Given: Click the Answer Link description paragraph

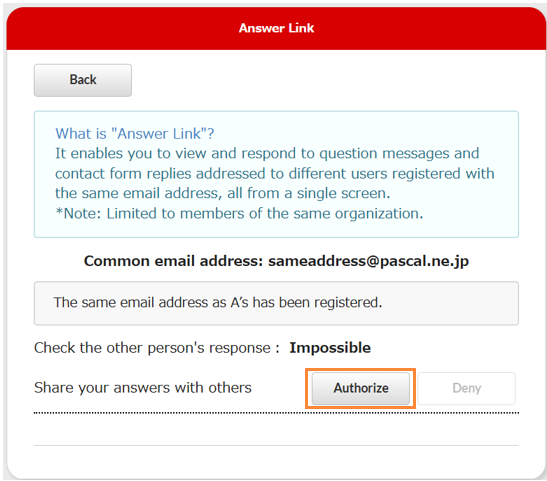Looking at the screenshot, I should coord(275,173).
